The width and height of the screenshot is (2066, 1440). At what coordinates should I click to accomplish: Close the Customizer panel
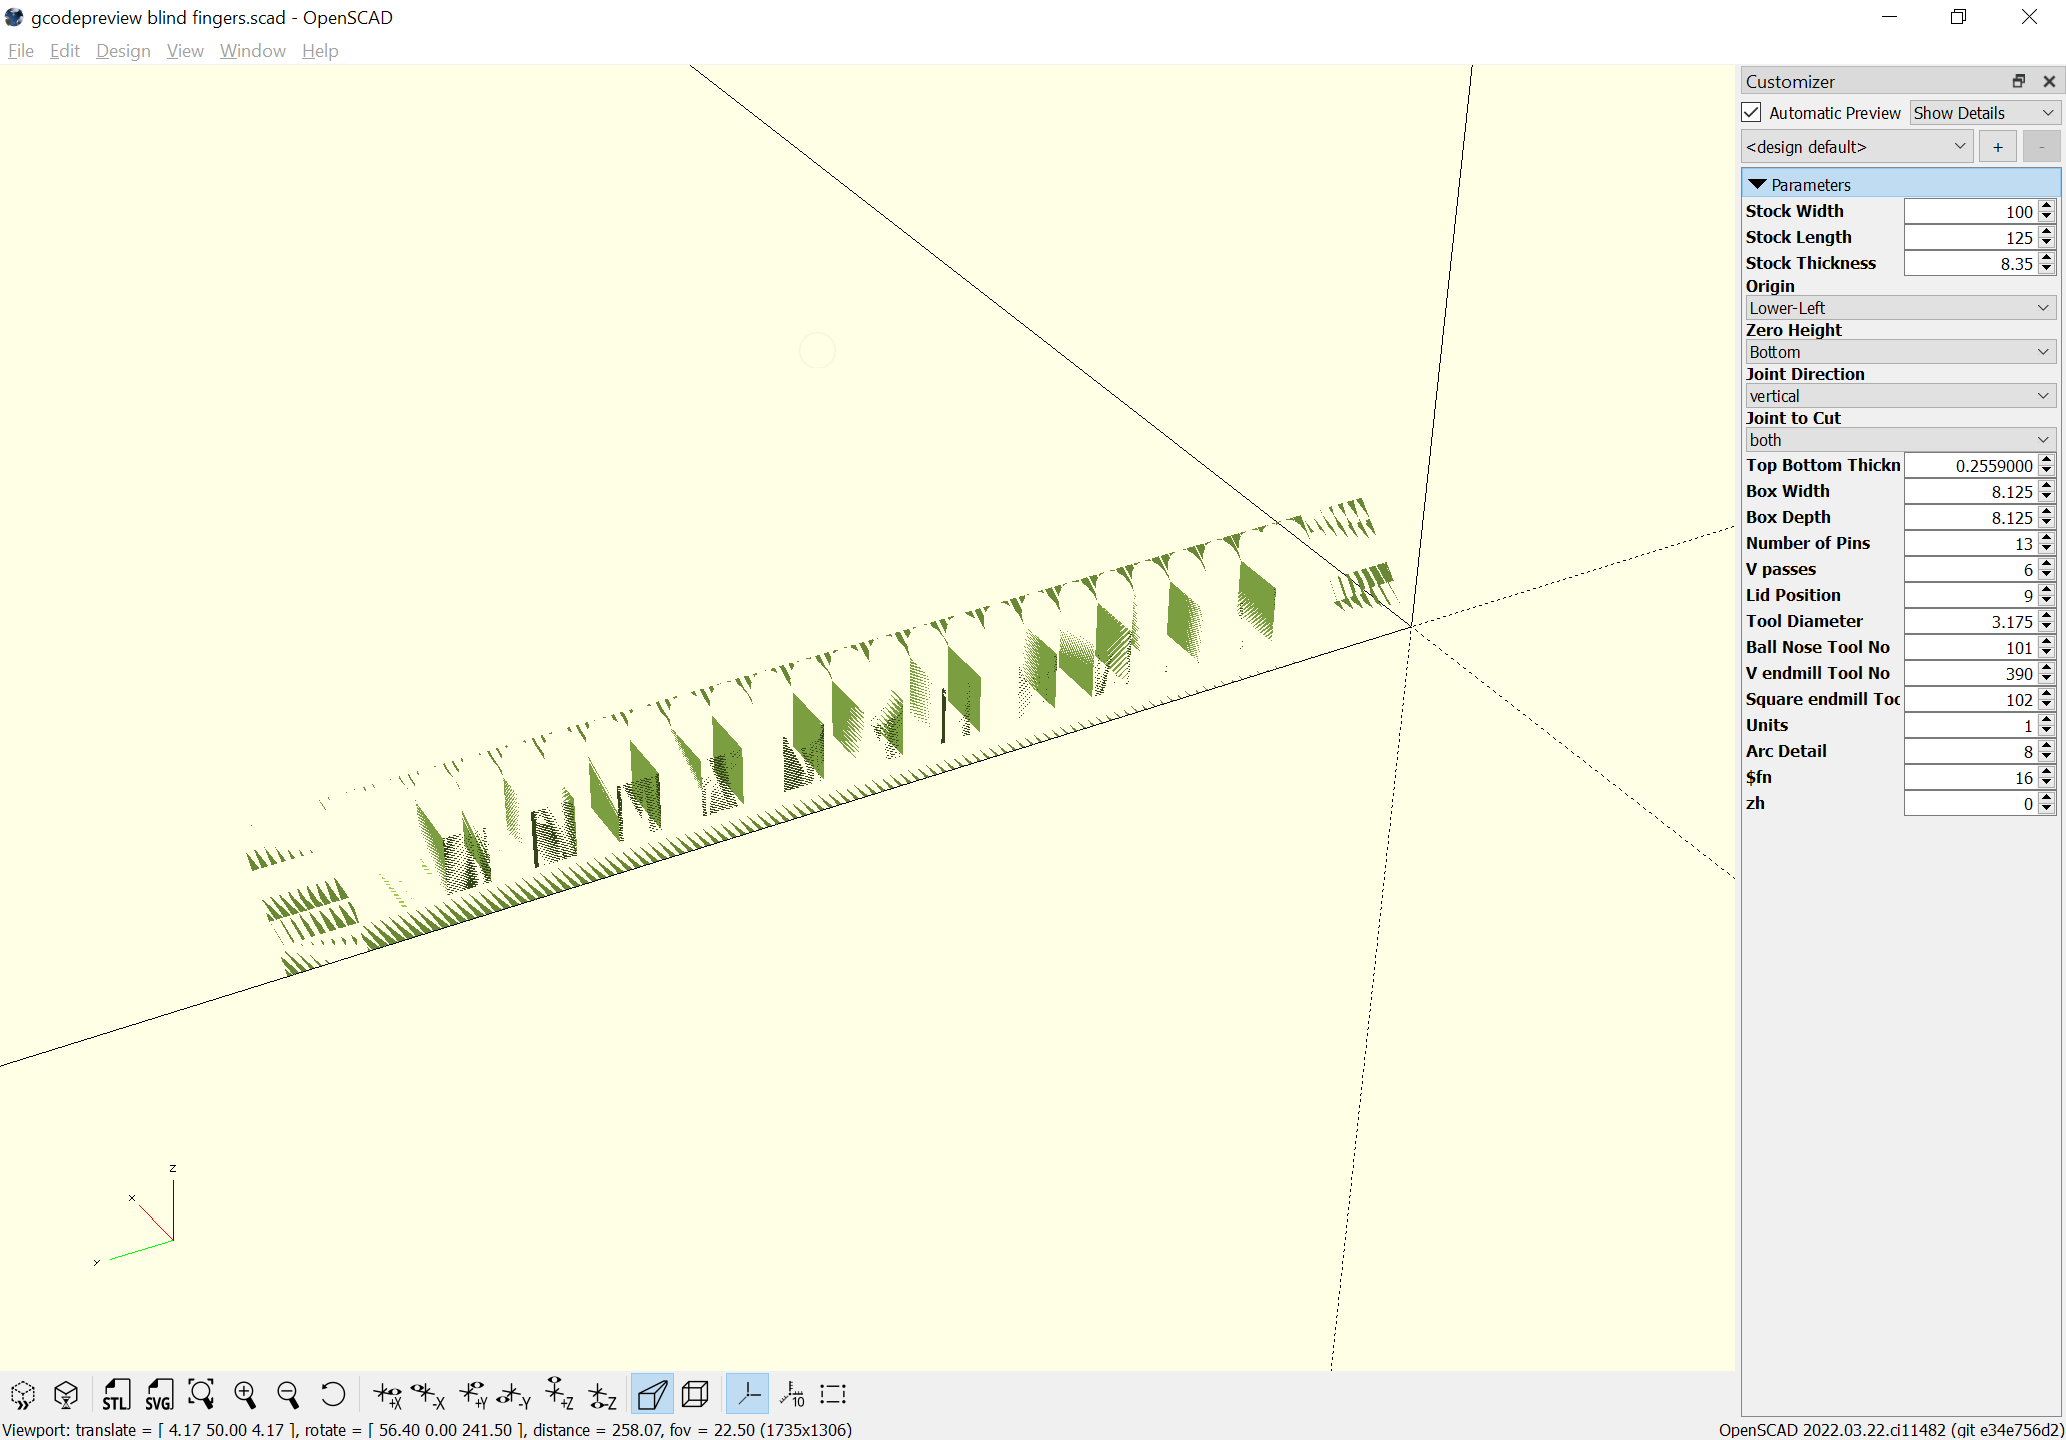click(2049, 81)
